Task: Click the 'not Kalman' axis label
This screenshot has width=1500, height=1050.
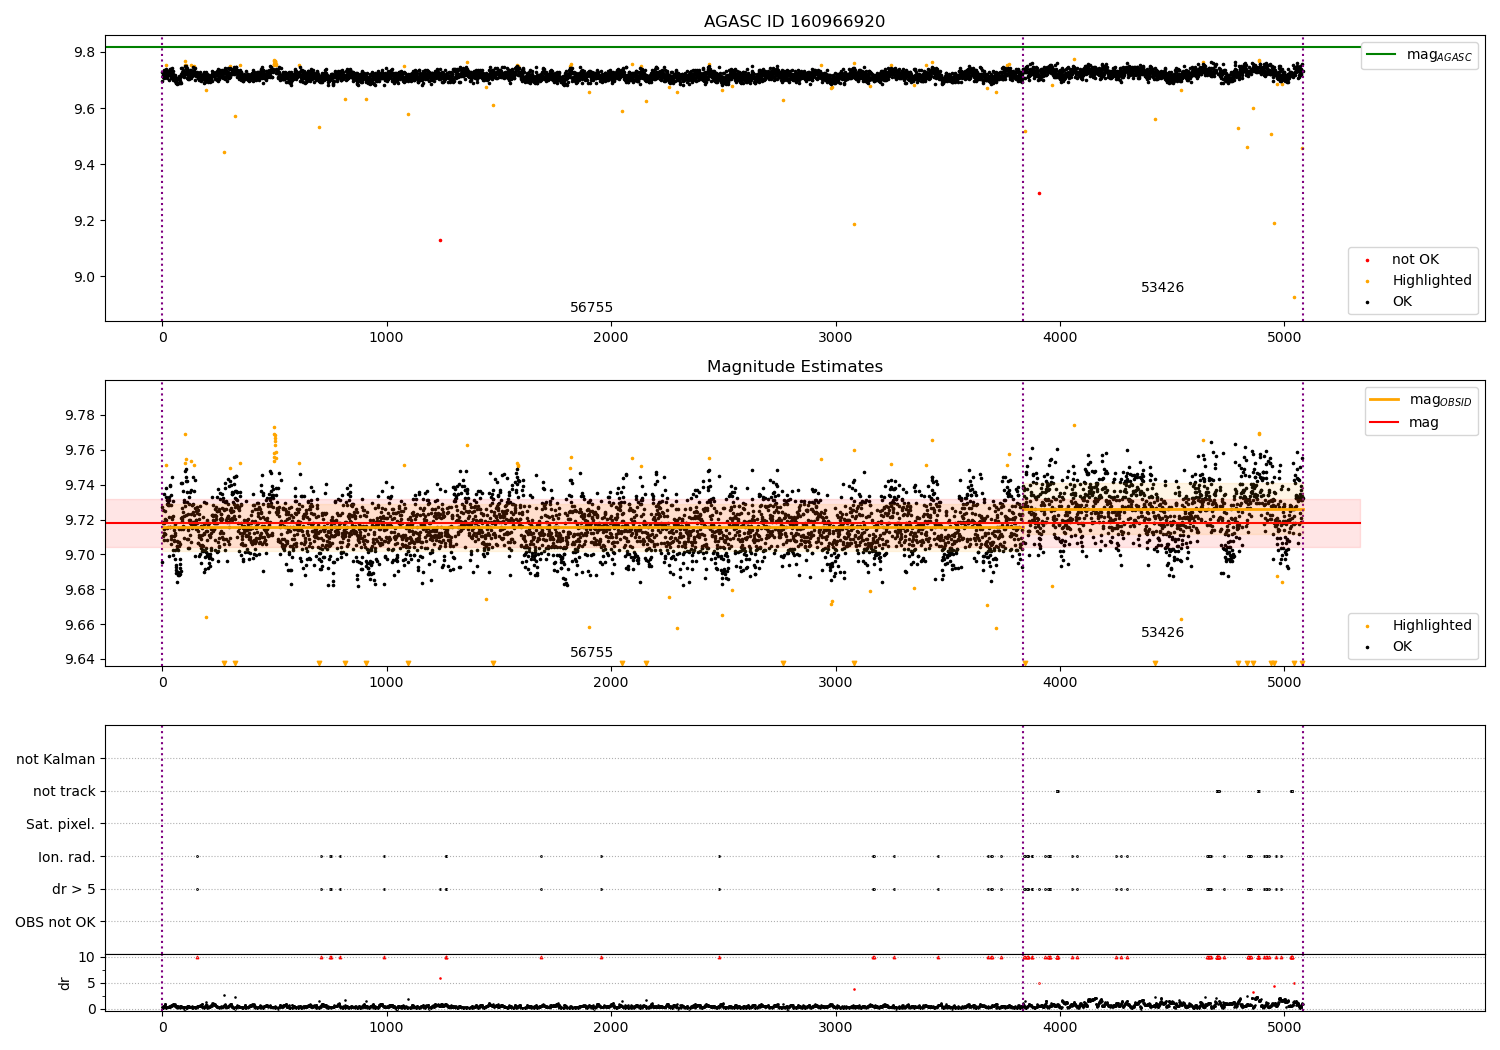Action: [56, 759]
